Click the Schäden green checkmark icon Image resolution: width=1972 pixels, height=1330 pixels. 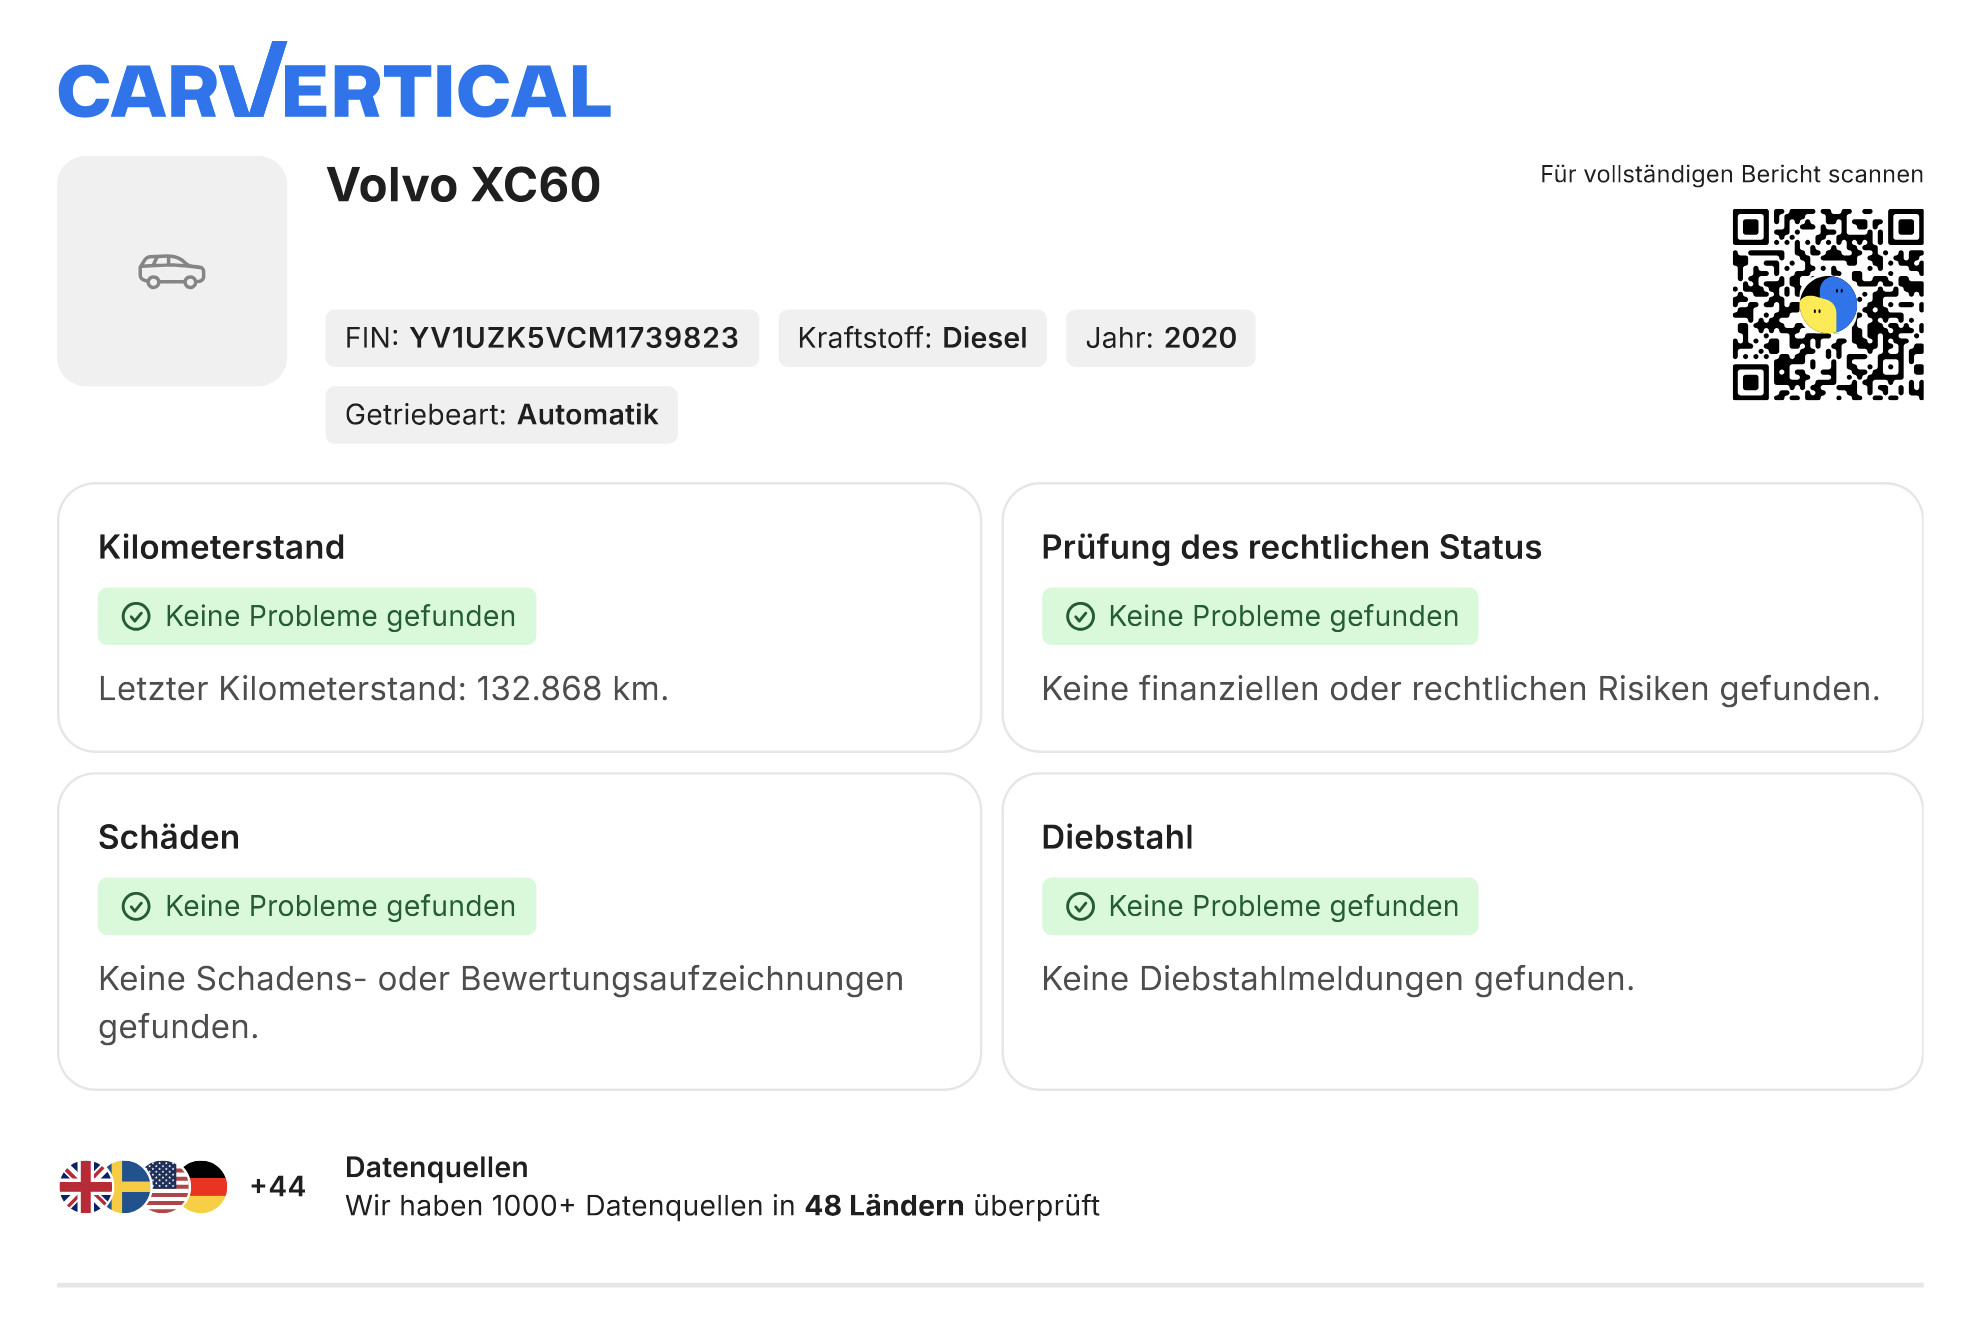pos(136,906)
